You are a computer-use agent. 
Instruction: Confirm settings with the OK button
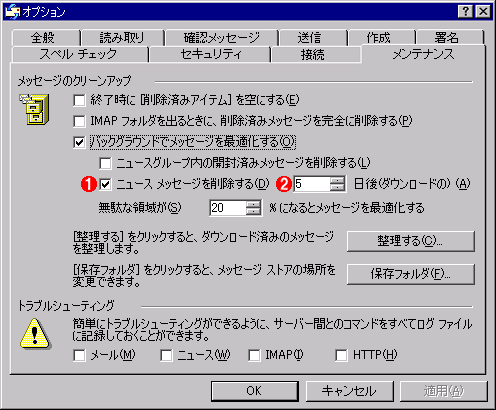pos(255,391)
